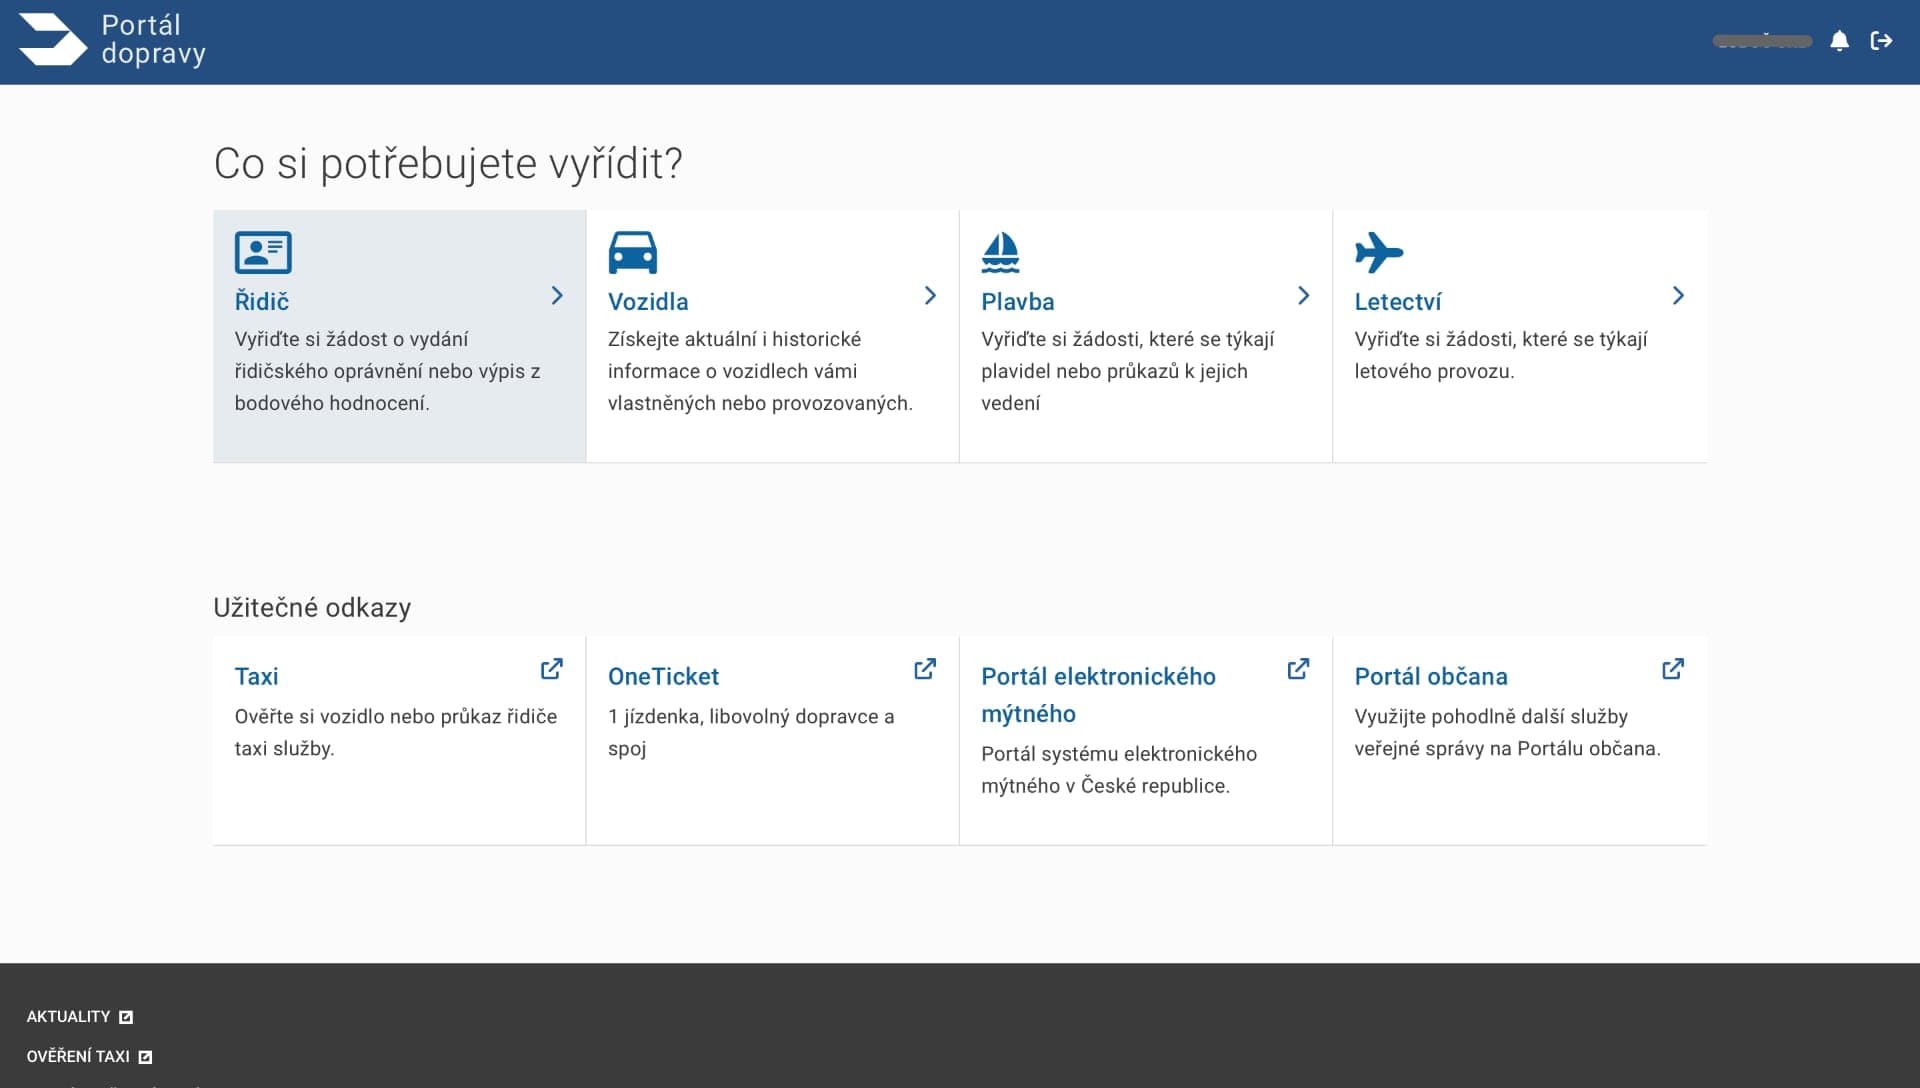The image size is (1920, 1088).
Task: Expand the Vozidla section chevron
Action: (930, 295)
